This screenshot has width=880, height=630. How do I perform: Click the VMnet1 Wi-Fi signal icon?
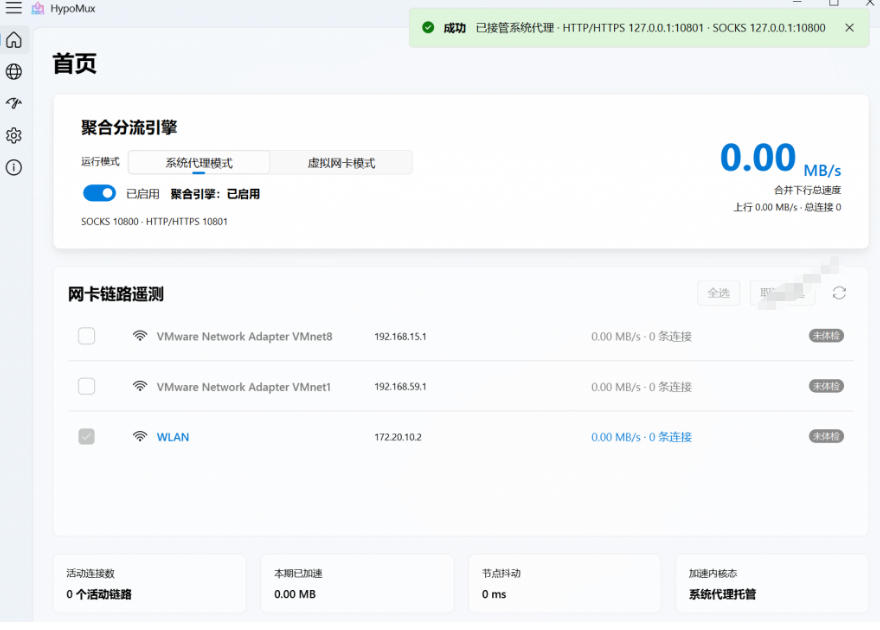pyautogui.click(x=140, y=386)
